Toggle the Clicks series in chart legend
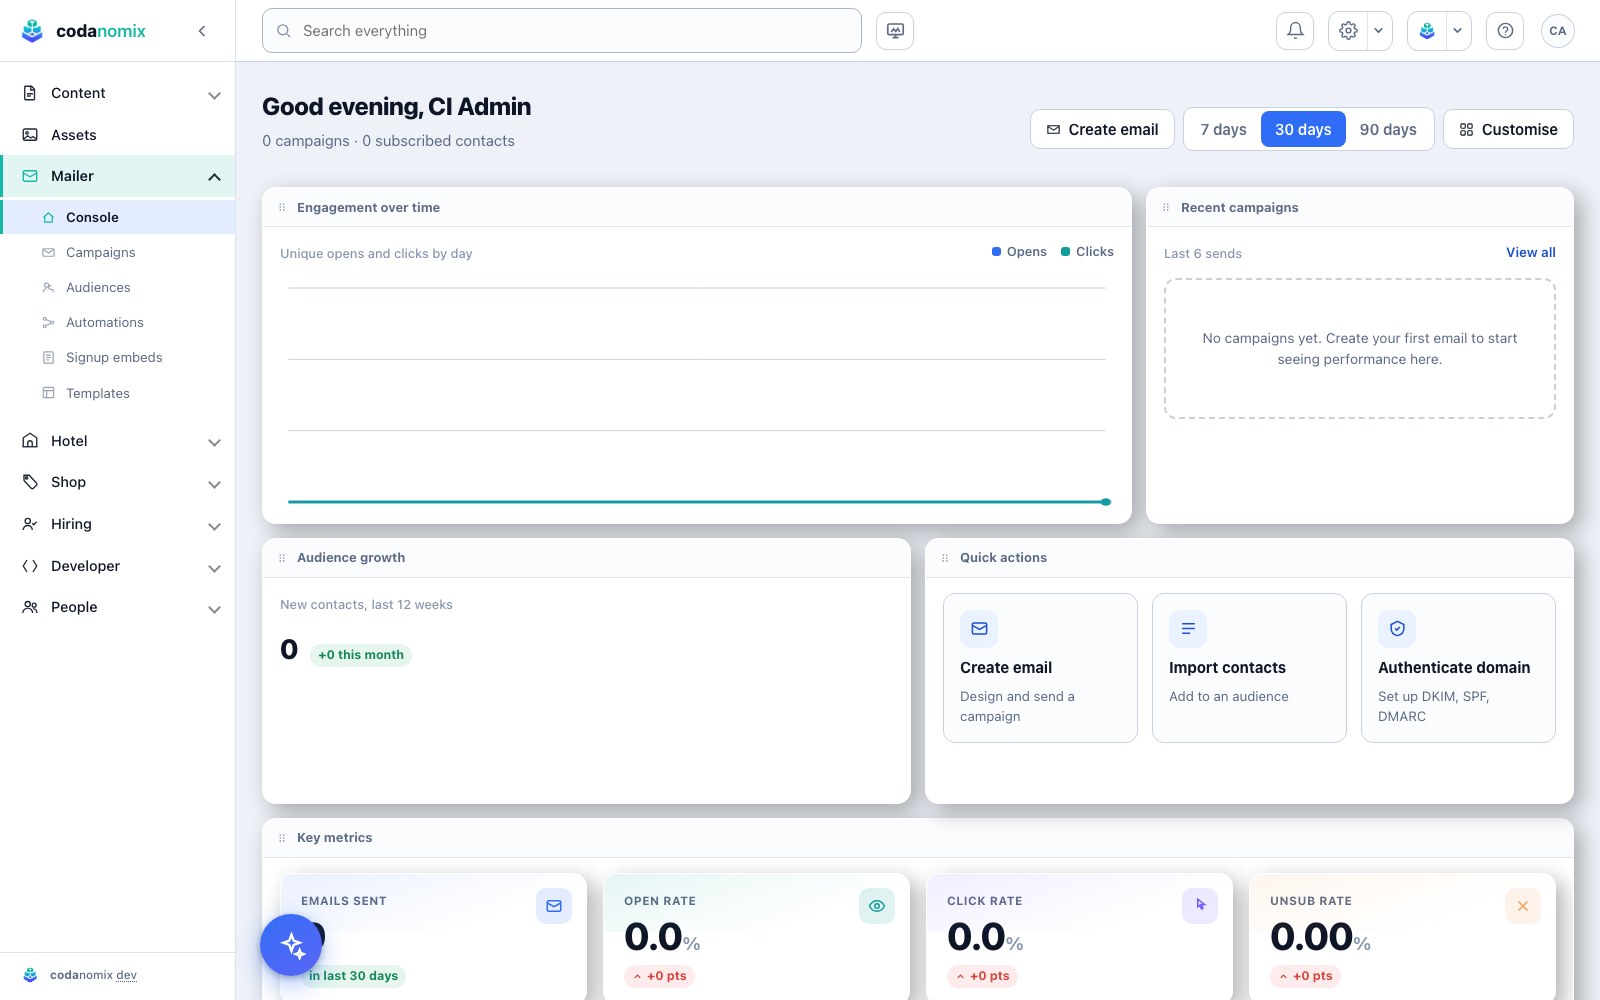Viewport: 1600px width, 1000px height. click(1087, 252)
